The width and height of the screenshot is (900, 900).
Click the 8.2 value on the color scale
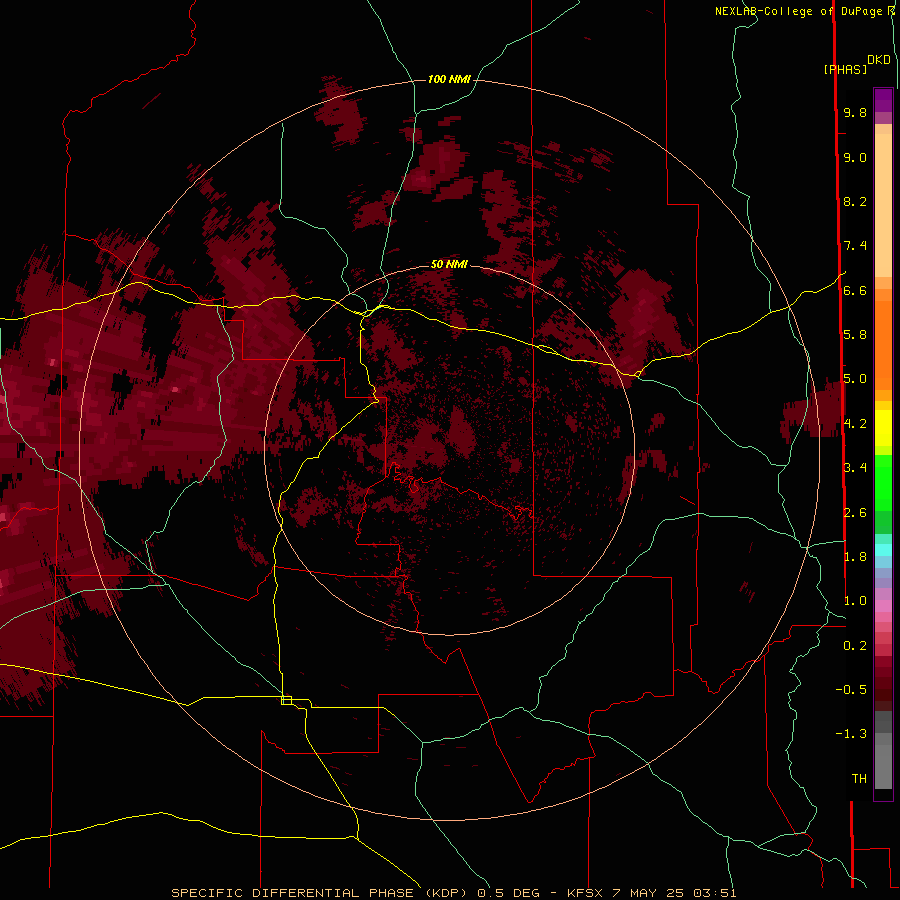(855, 201)
